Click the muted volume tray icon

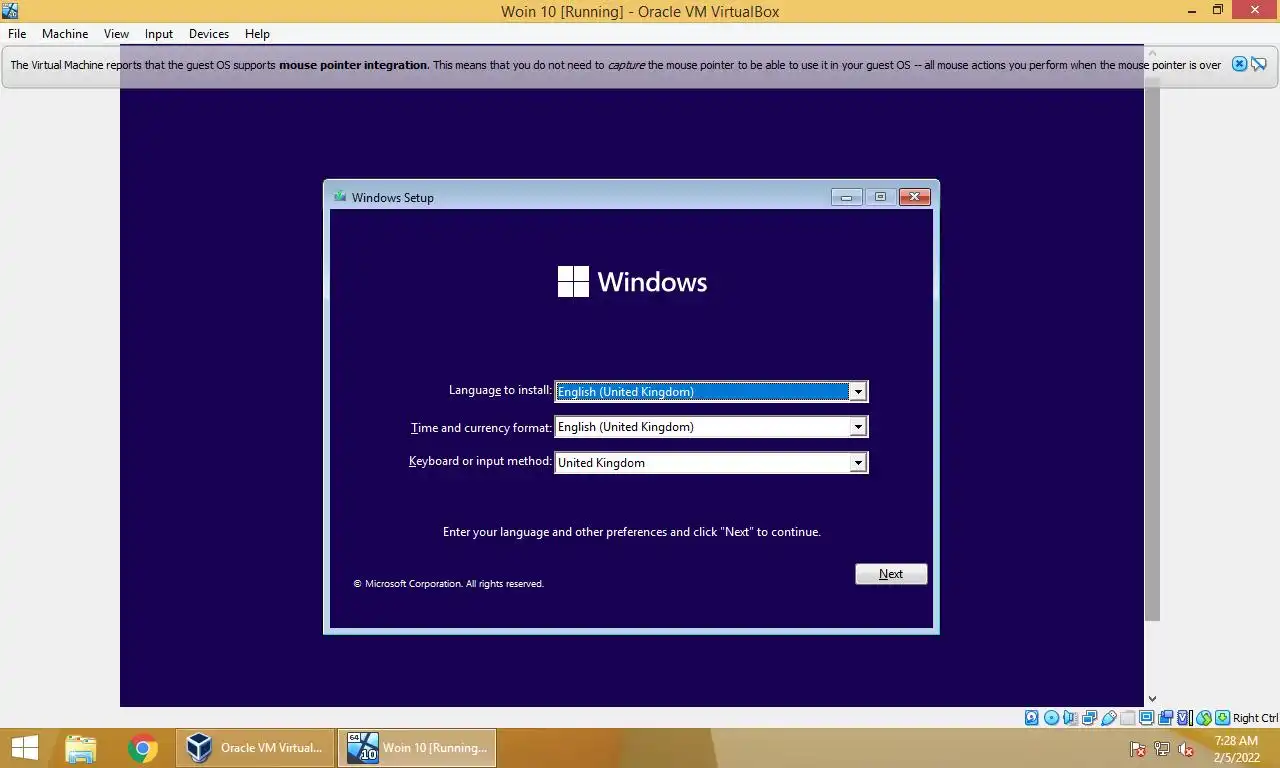point(1186,748)
